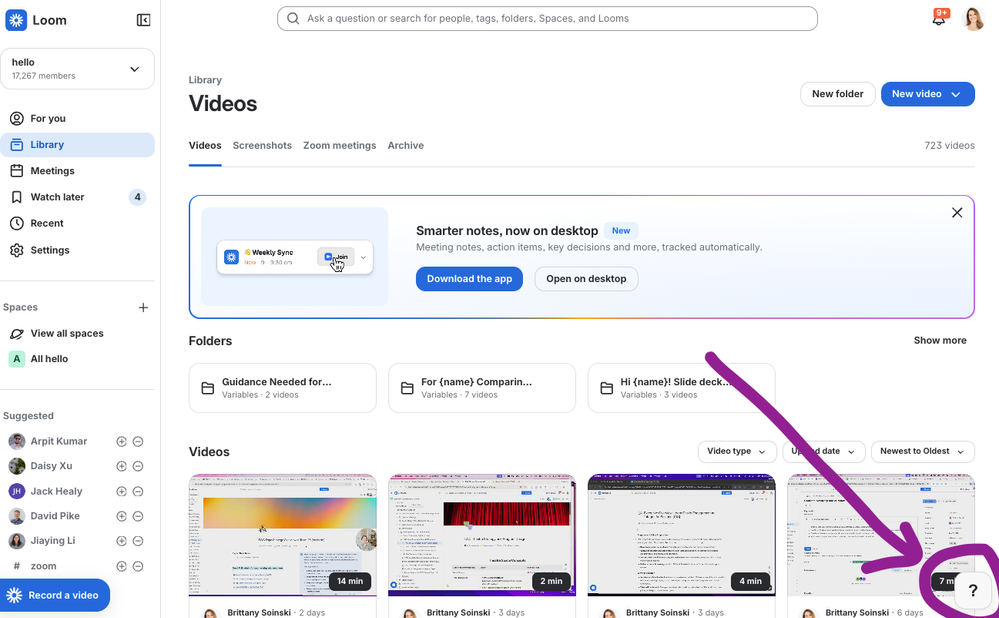Select Arpit Kumar in Suggested

pos(59,442)
